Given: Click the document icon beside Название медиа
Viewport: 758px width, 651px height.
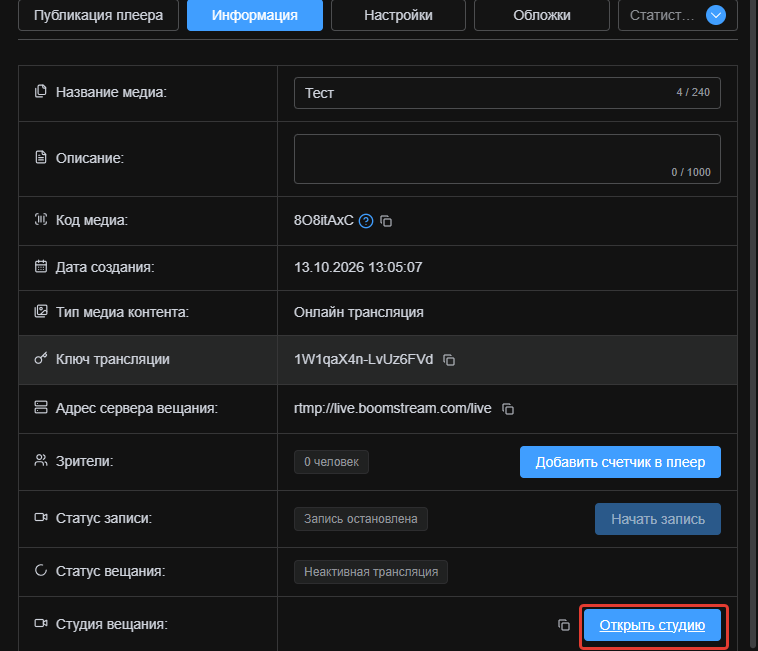Looking at the screenshot, I should coord(41,91).
